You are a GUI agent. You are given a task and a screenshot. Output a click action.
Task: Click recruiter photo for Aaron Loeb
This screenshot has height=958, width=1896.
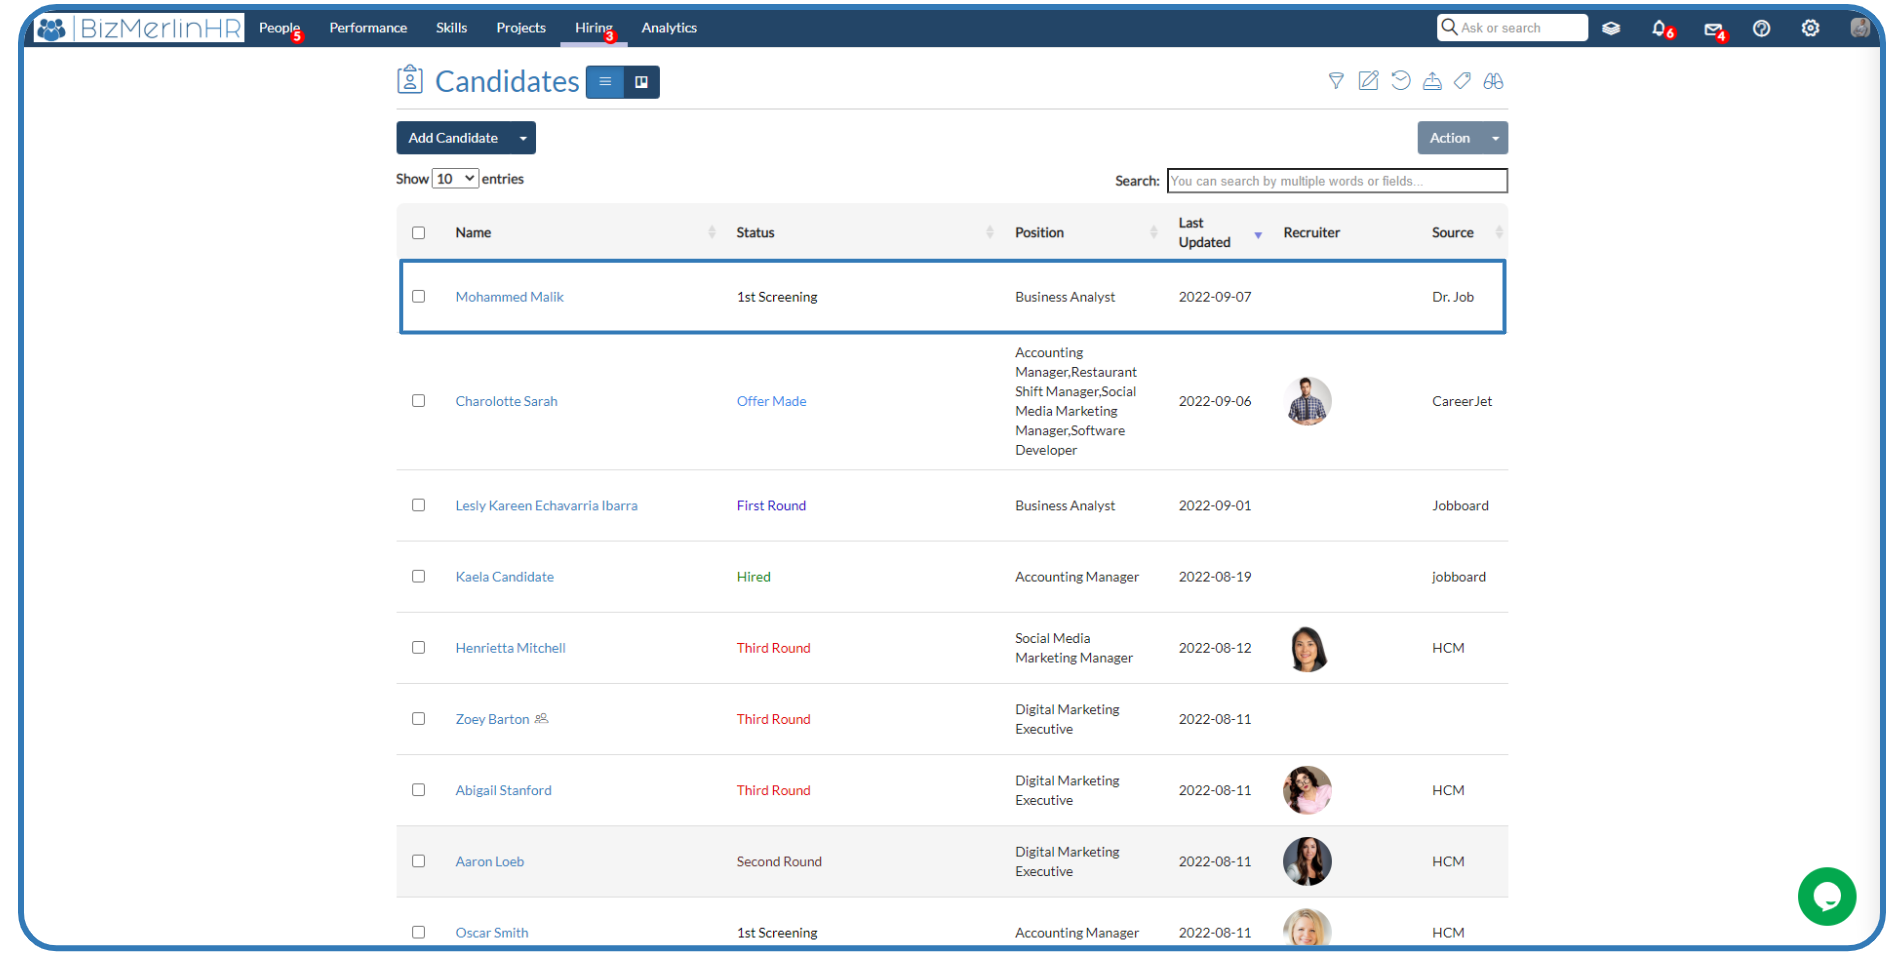[x=1307, y=861]
